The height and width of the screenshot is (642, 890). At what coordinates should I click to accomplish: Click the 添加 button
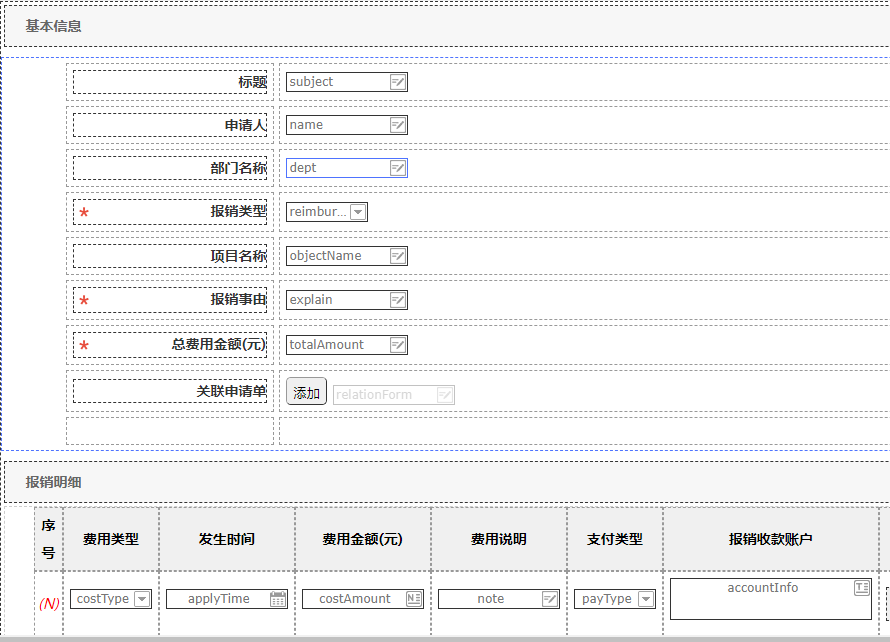tap(307, 391)
